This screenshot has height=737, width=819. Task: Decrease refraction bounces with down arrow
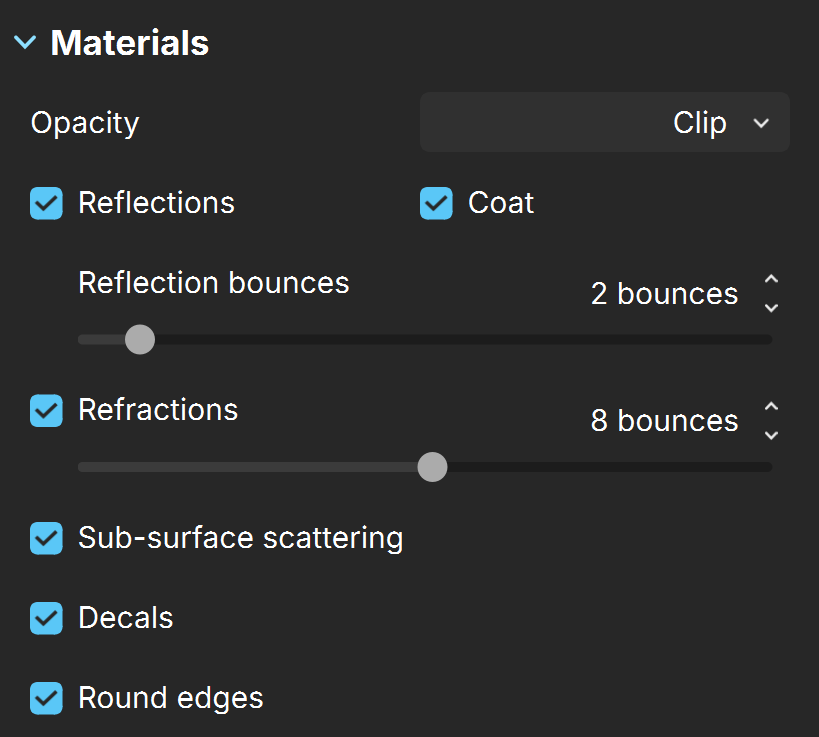tap(771, 435)
